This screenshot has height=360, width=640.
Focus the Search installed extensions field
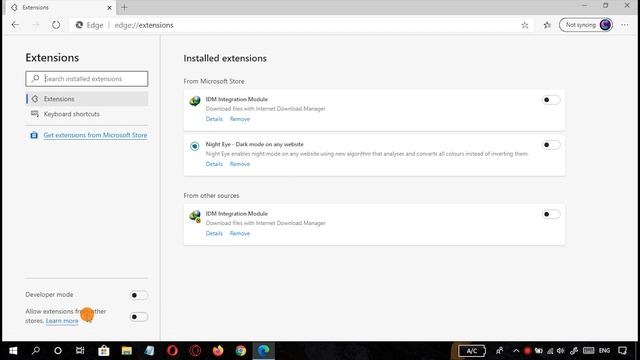(x=87, y=79)
